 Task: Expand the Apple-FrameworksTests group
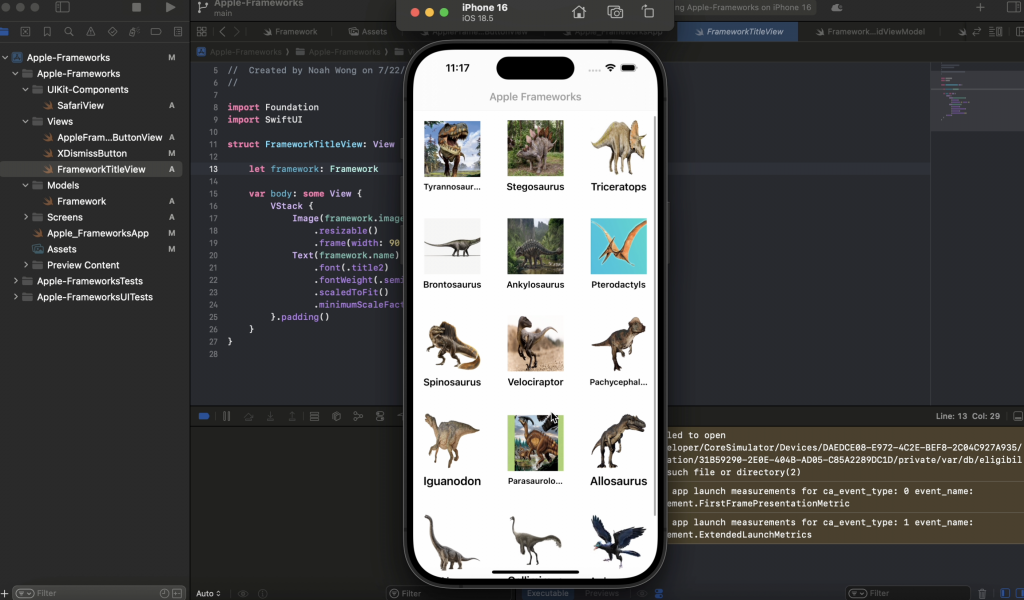point(15,281)
